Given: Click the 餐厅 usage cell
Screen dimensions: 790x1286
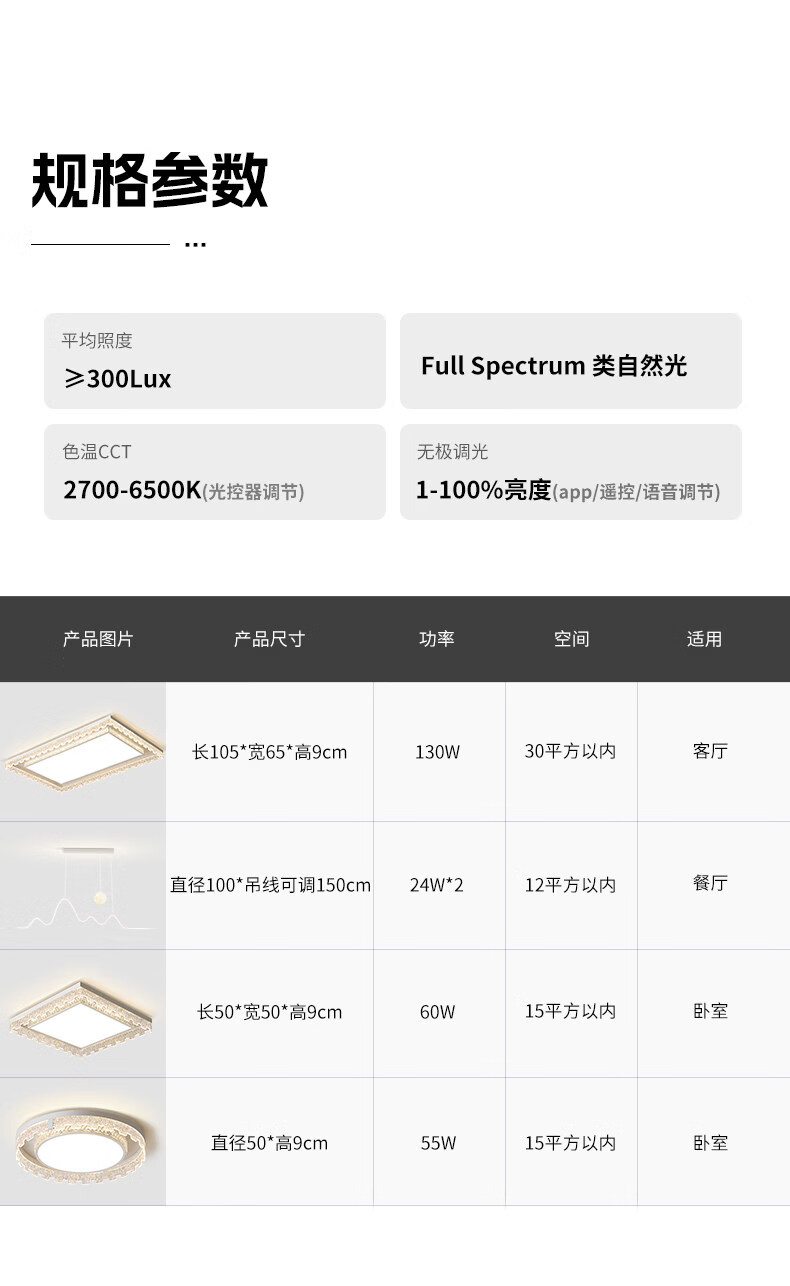Looking at the screenshot, I should (710, 883).
